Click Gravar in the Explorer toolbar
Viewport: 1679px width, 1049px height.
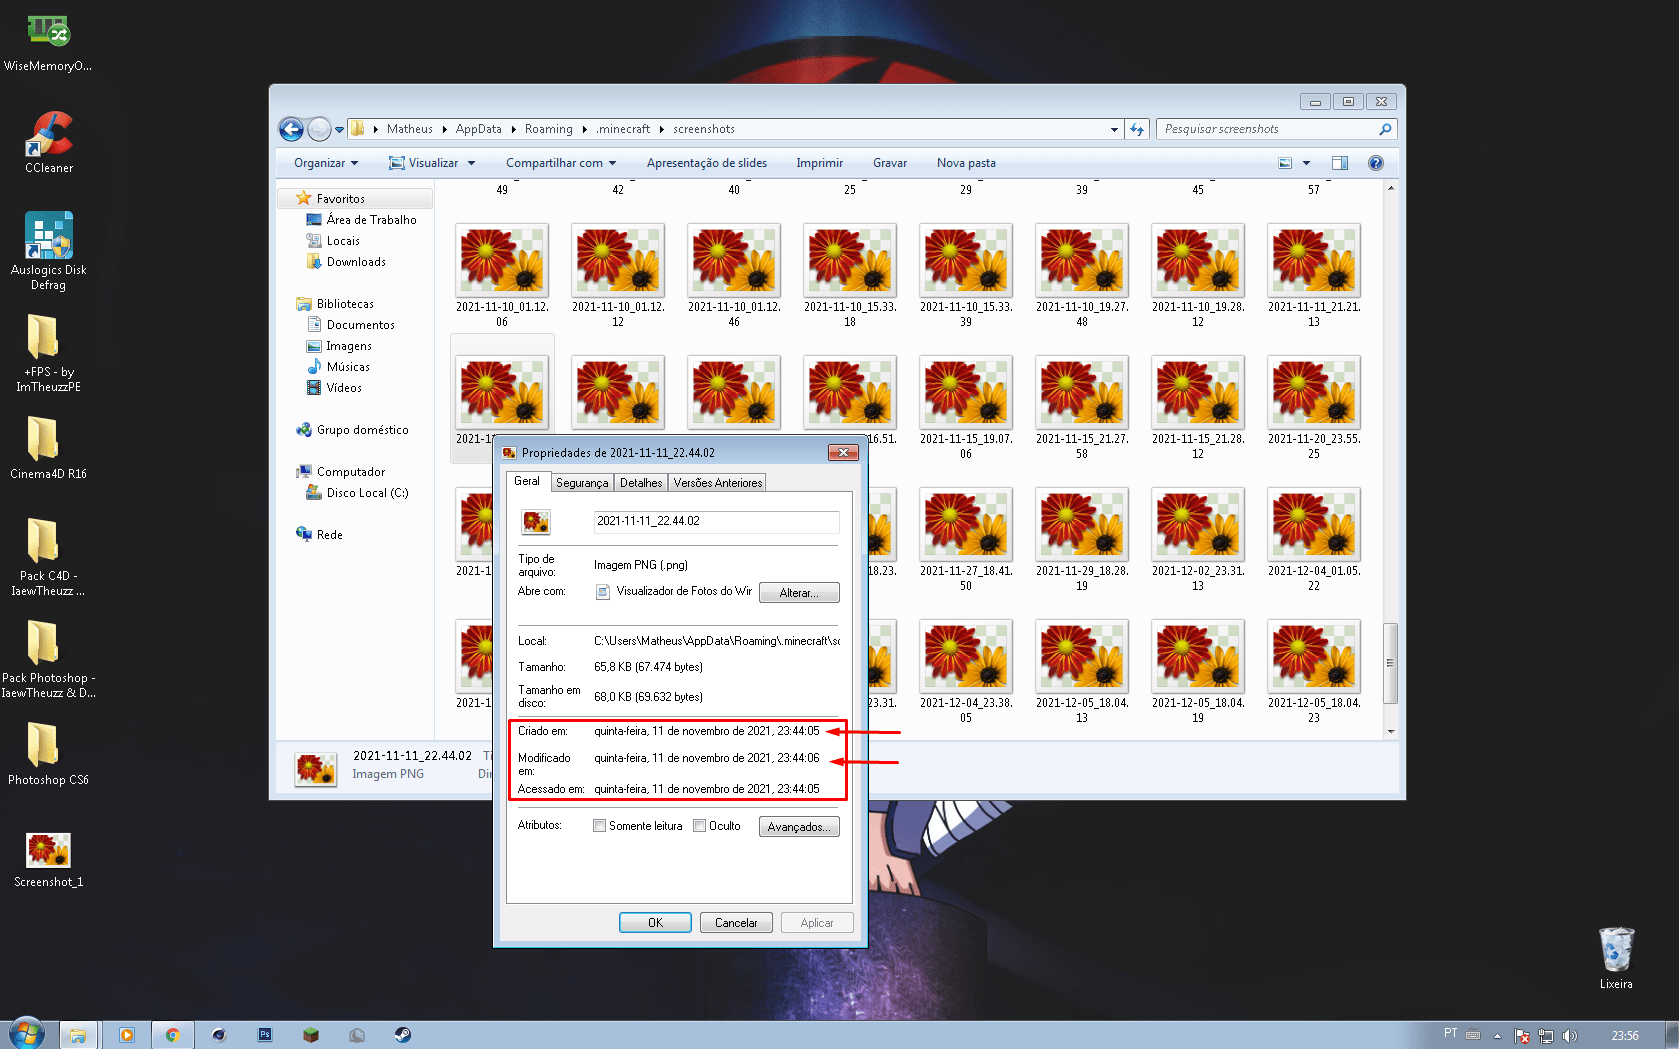[x=890, y=163]
